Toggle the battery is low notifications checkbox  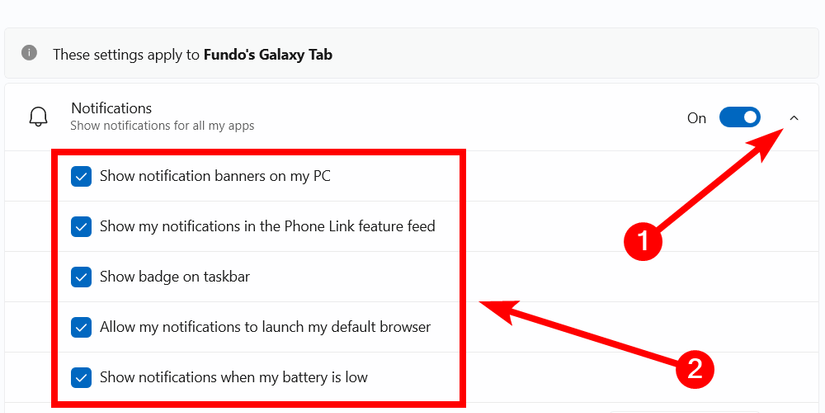coord(81,378)
